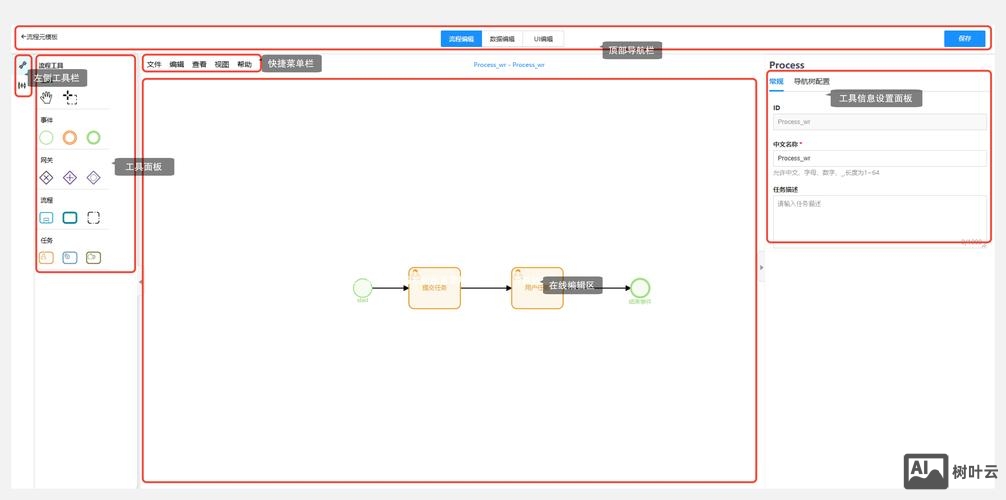
Task: Pick the orange user task icon
Action: 46,257
